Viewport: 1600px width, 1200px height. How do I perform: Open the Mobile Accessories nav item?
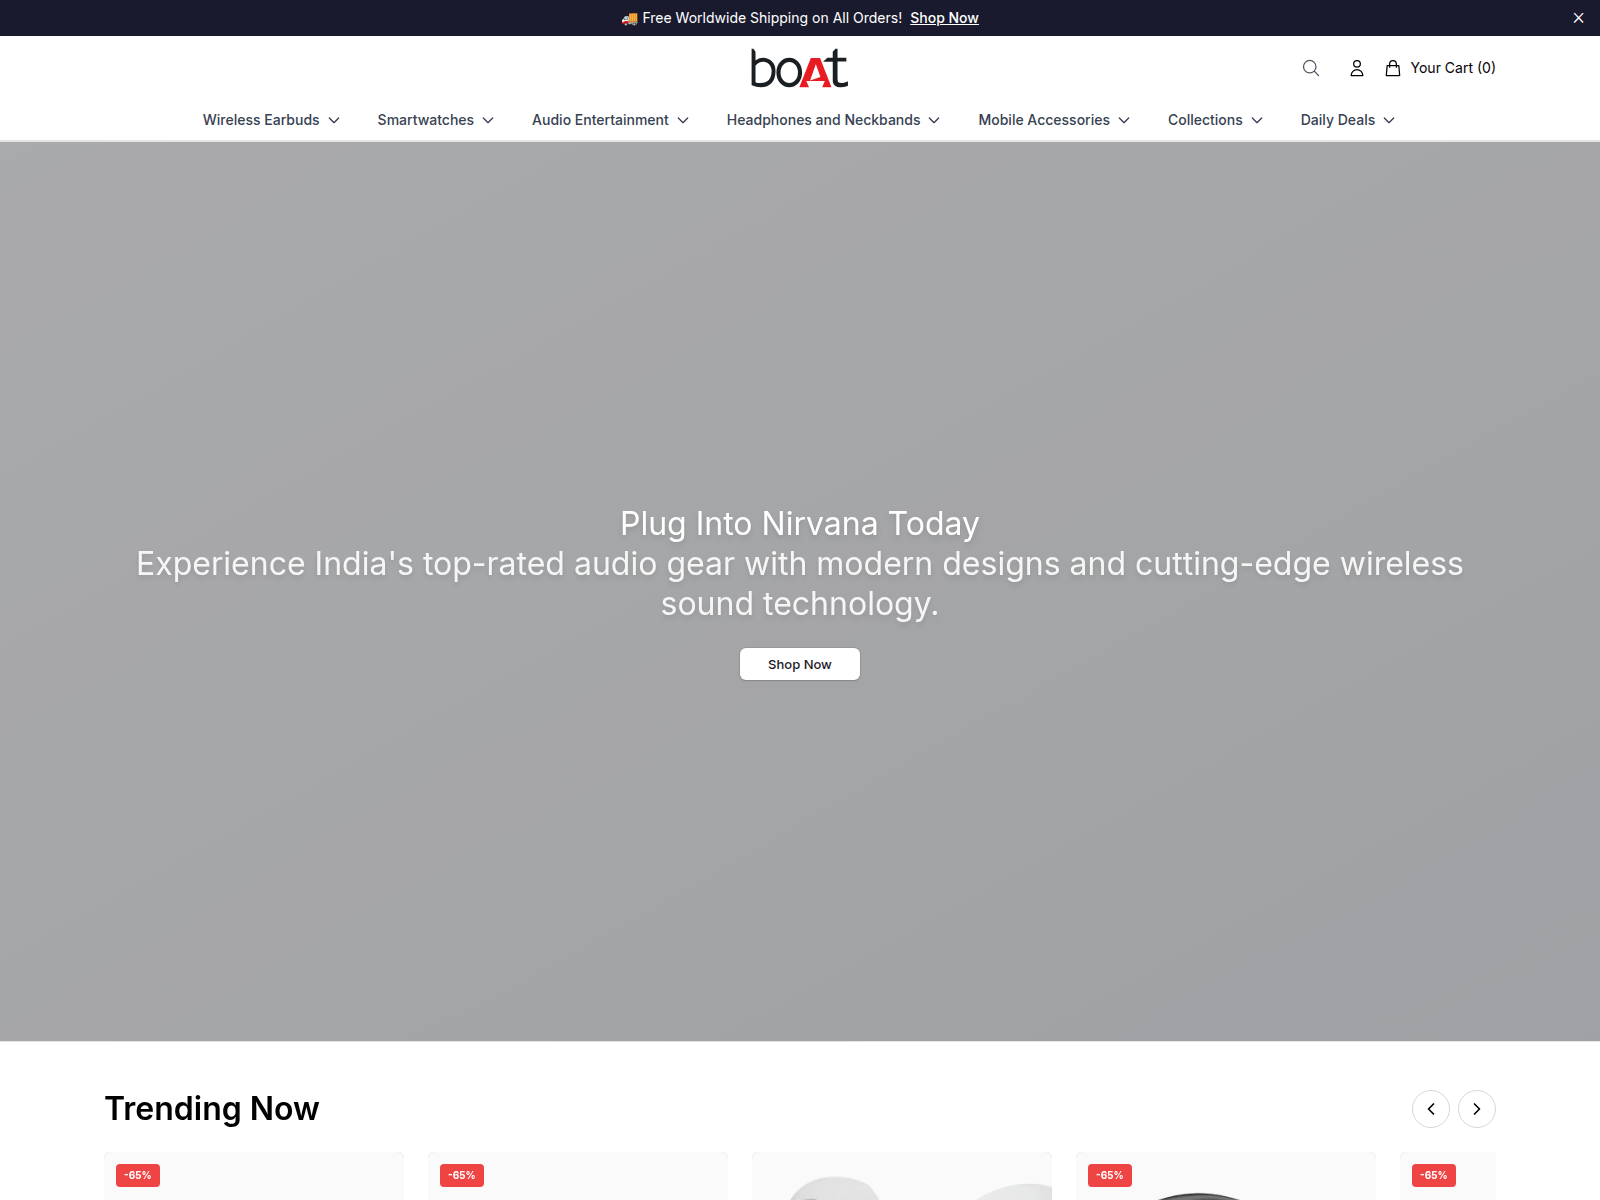(1044, 120)
